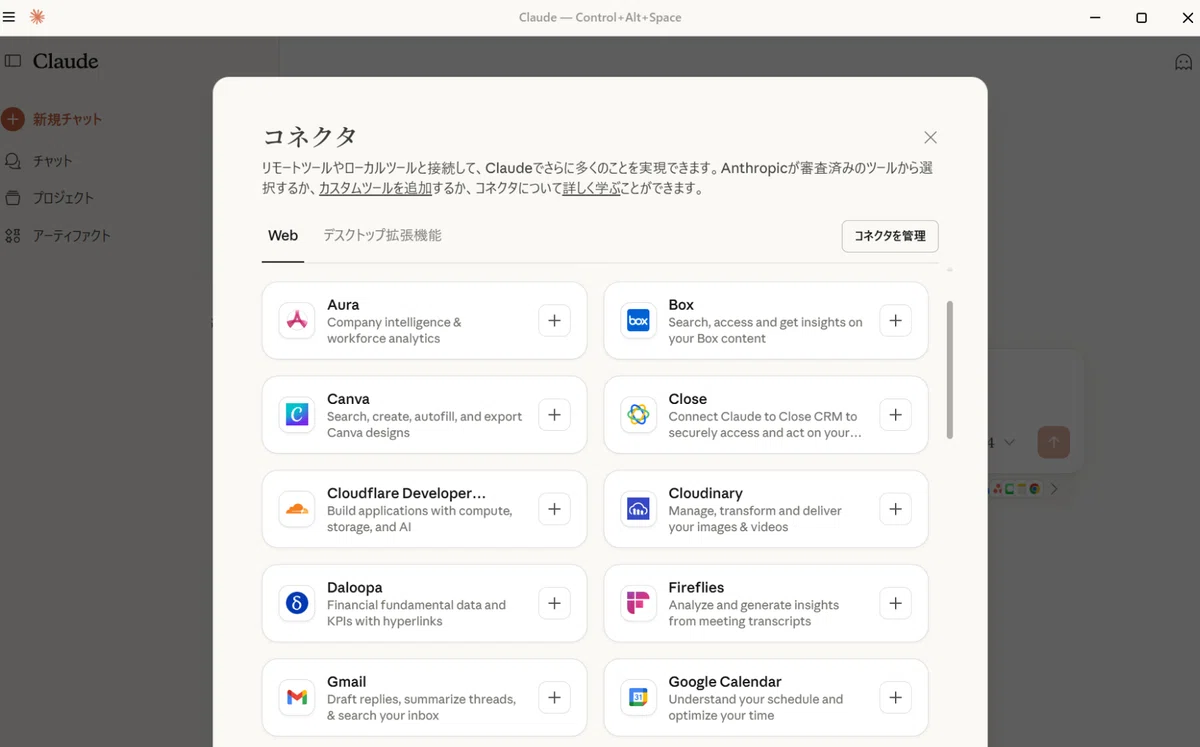Add the Daloopa connector plus button
1200x747 pixels.
point(554,603)
